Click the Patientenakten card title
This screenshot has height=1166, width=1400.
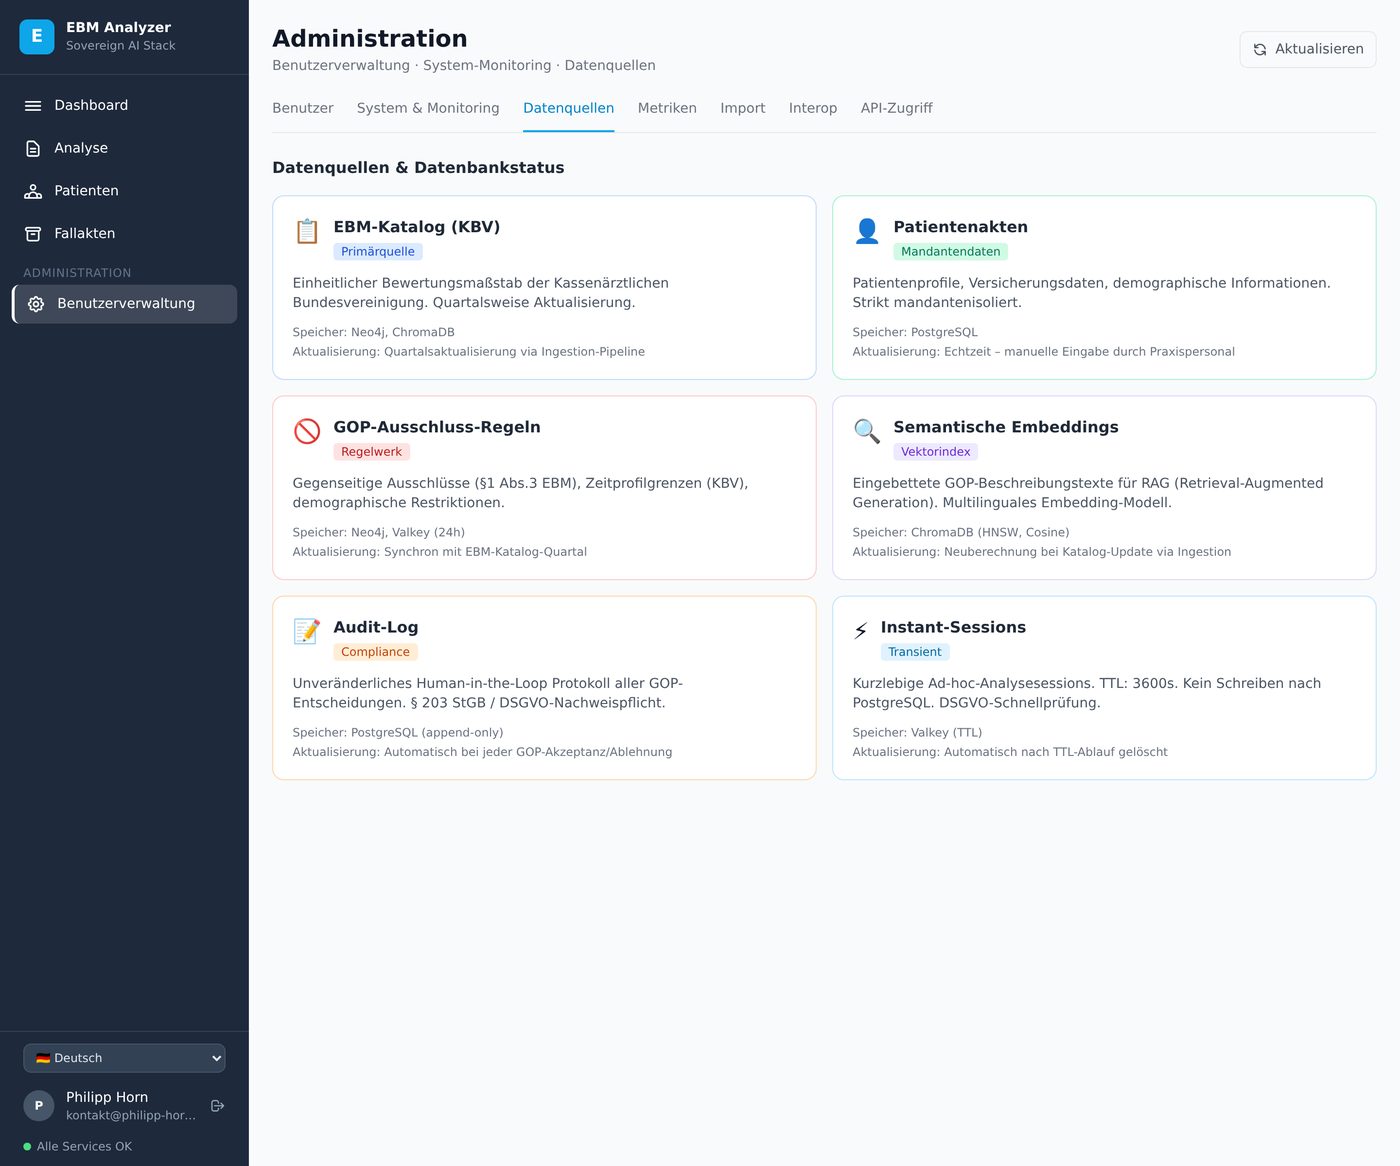coord(960,227)
